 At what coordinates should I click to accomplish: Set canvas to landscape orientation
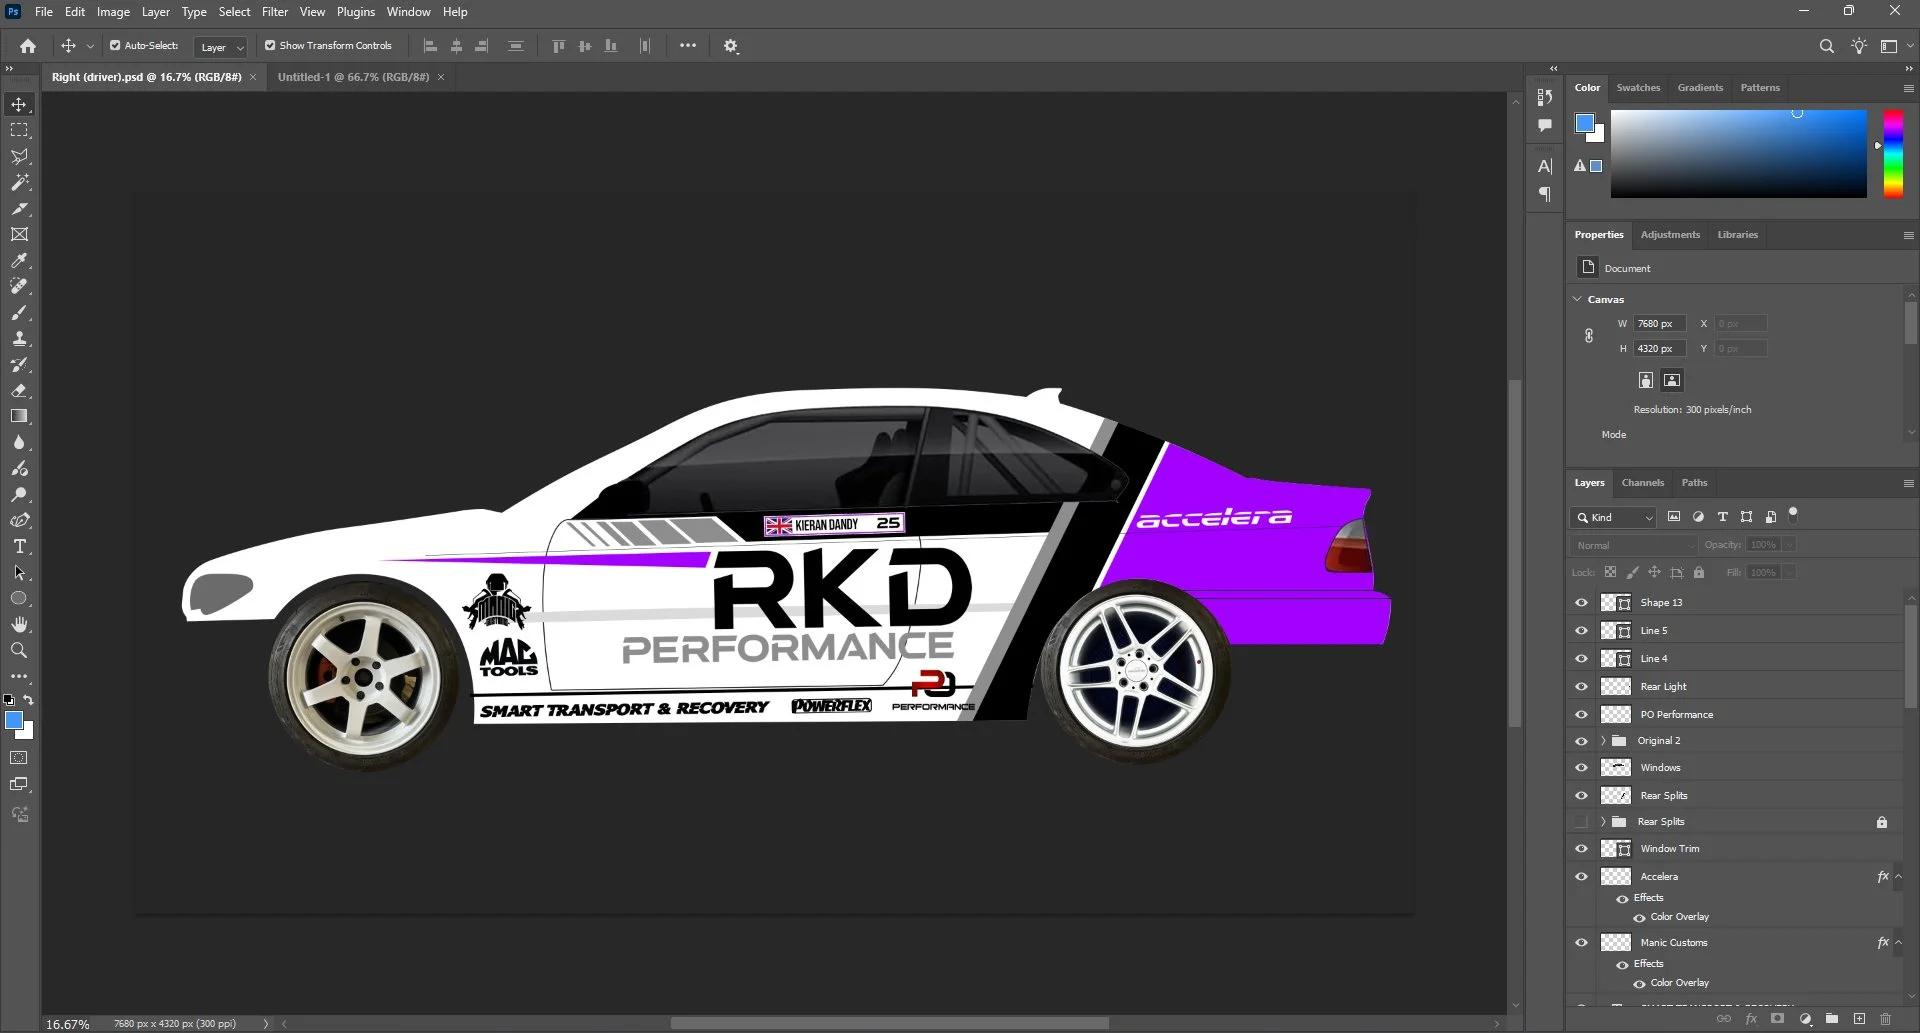coord(1672,380)
